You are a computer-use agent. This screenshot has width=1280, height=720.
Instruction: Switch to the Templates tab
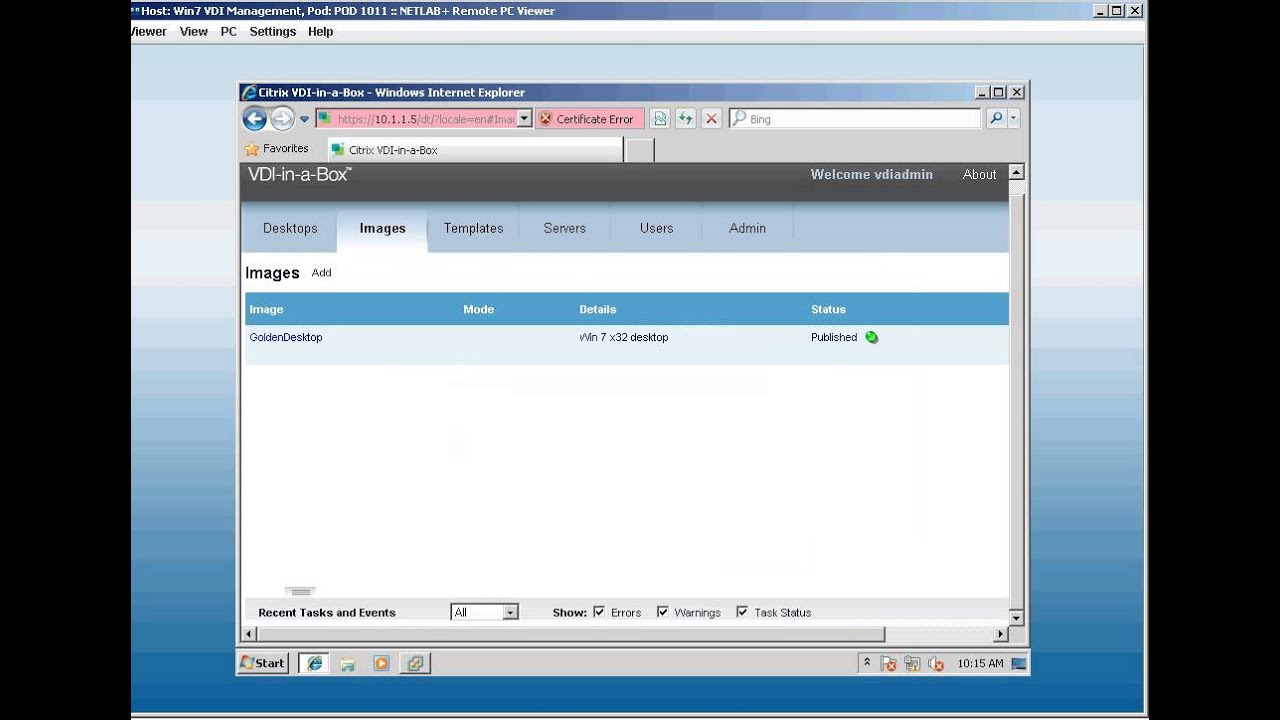474,228
